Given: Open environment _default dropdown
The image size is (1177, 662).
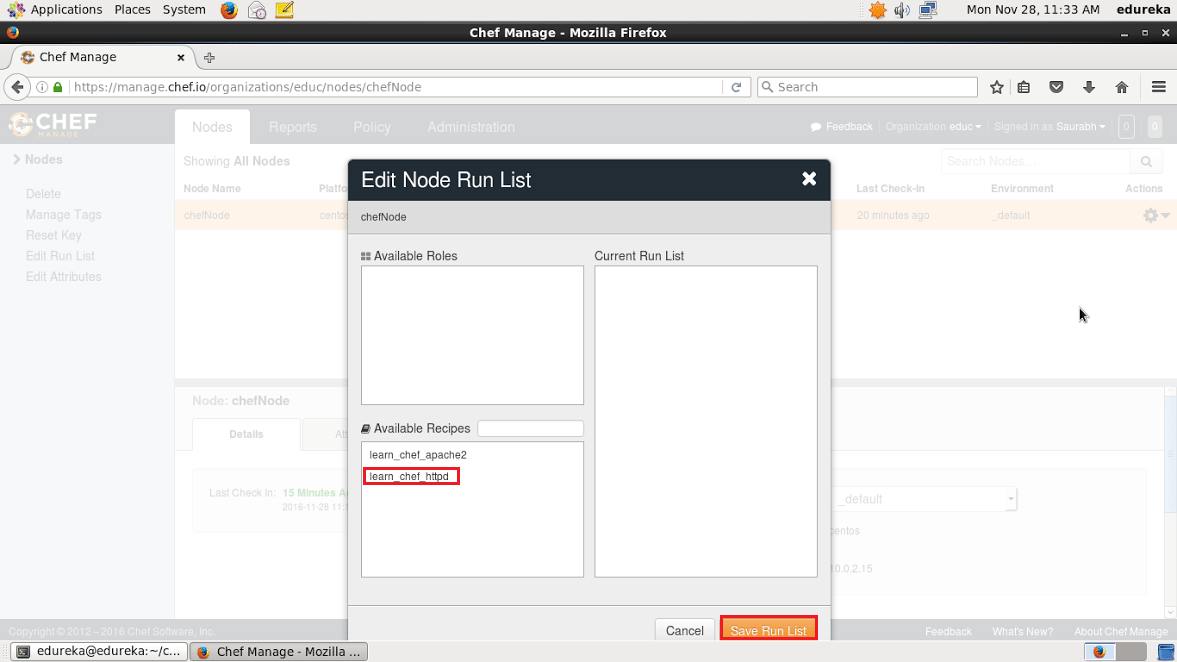Looking at the screenshot, I should tap(926, 499).
